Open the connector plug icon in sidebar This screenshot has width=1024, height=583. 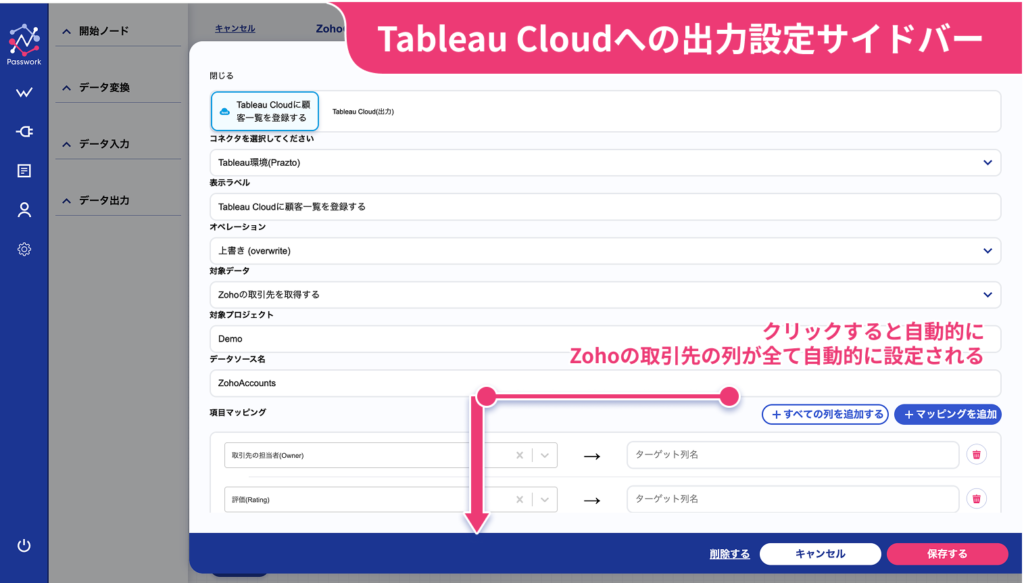pyautogui.click(x=24, y=132)
